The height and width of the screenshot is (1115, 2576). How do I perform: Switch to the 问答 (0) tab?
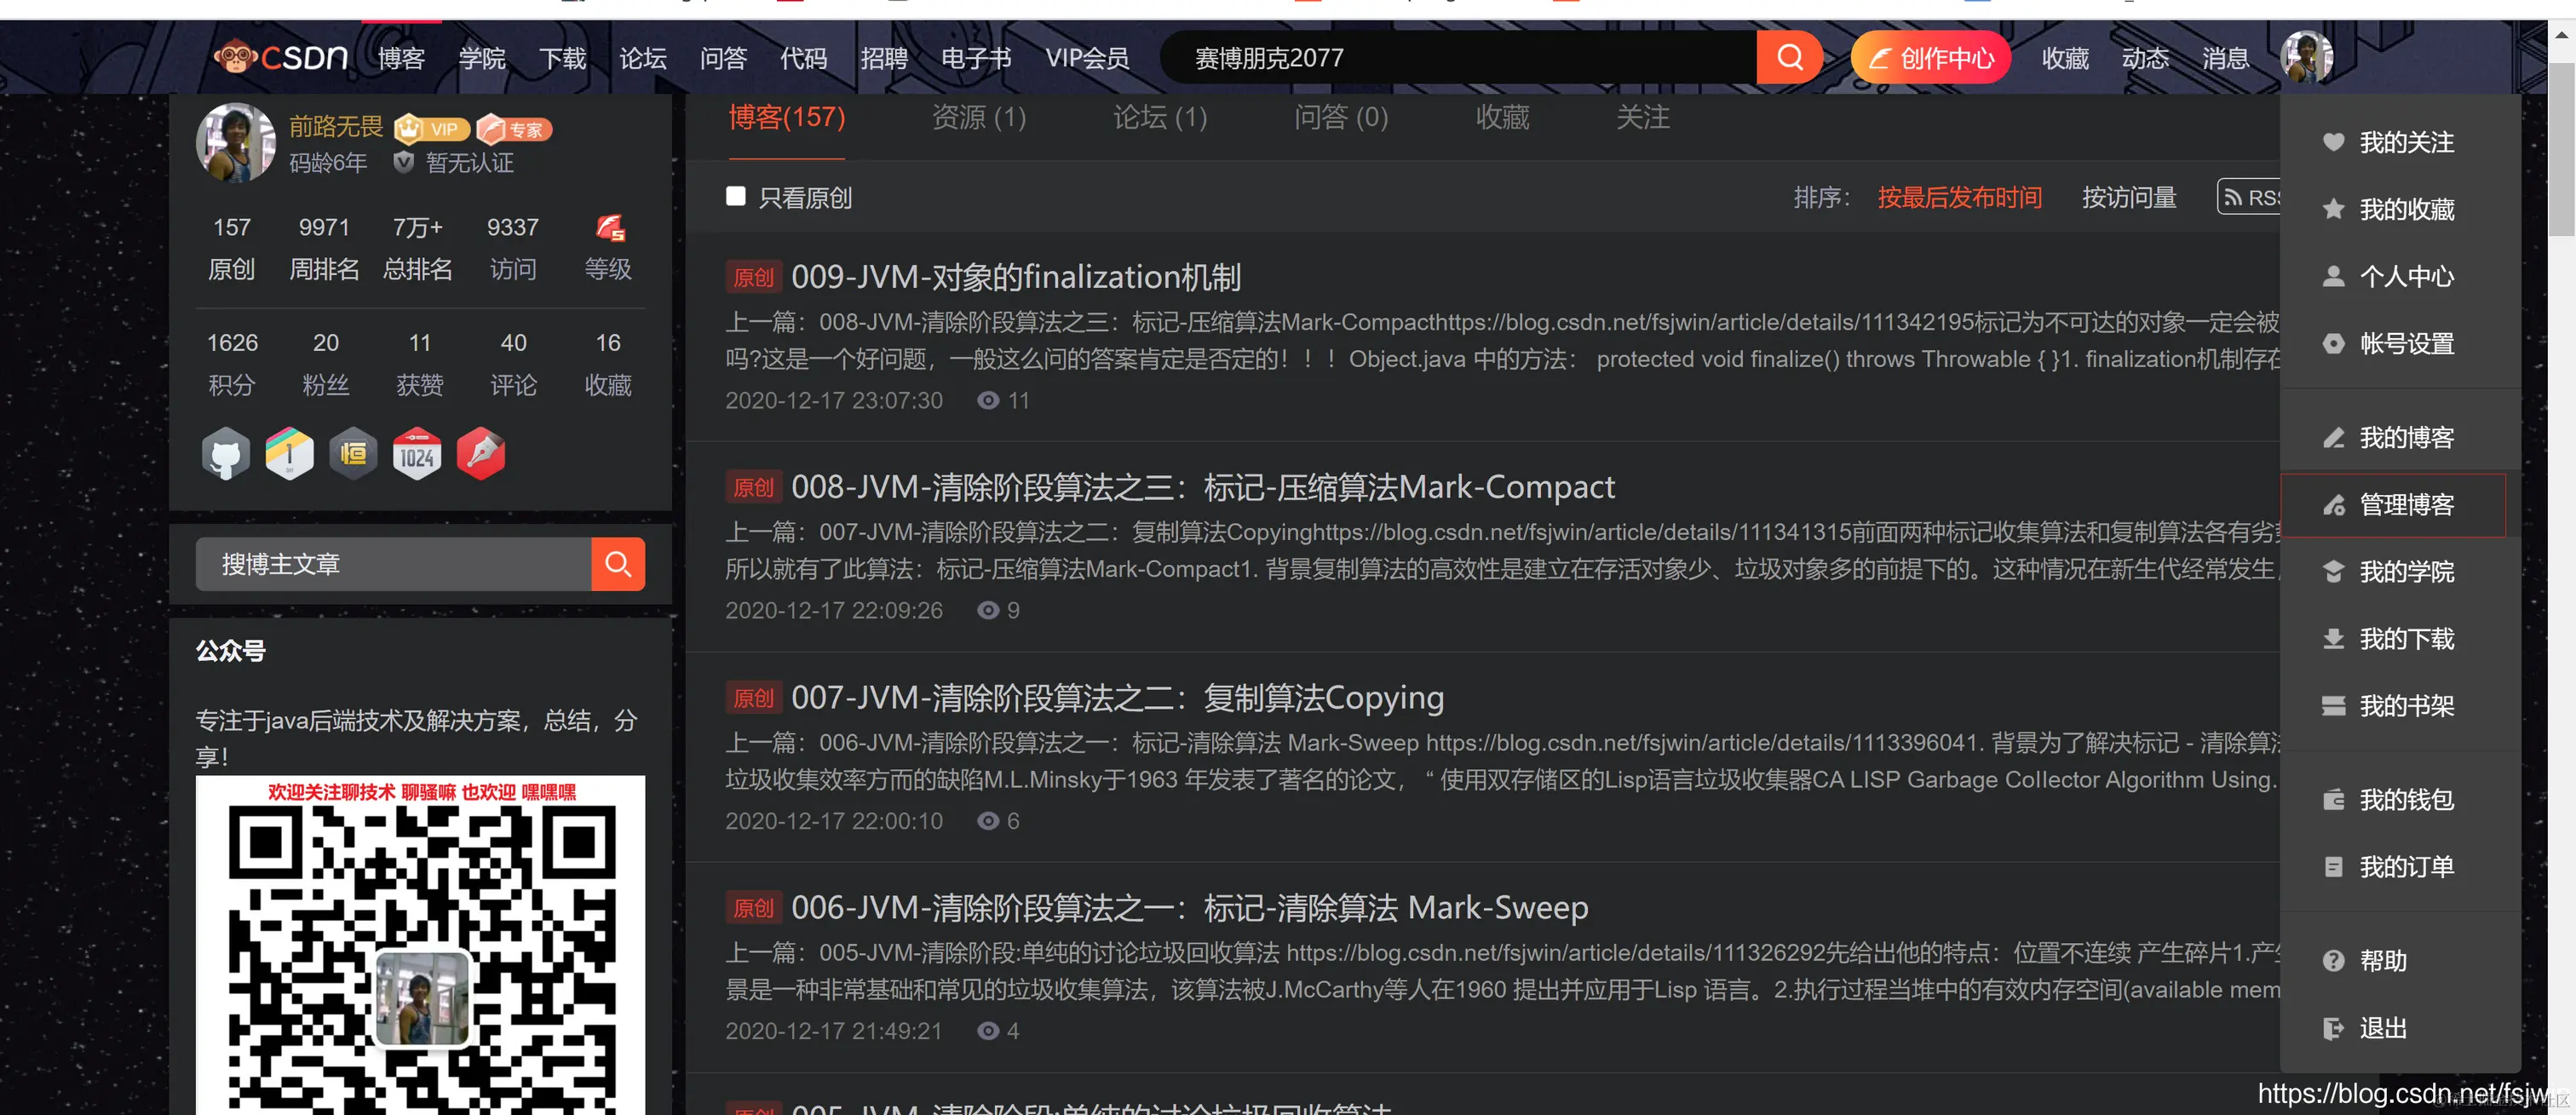[x=1340, y=118]
